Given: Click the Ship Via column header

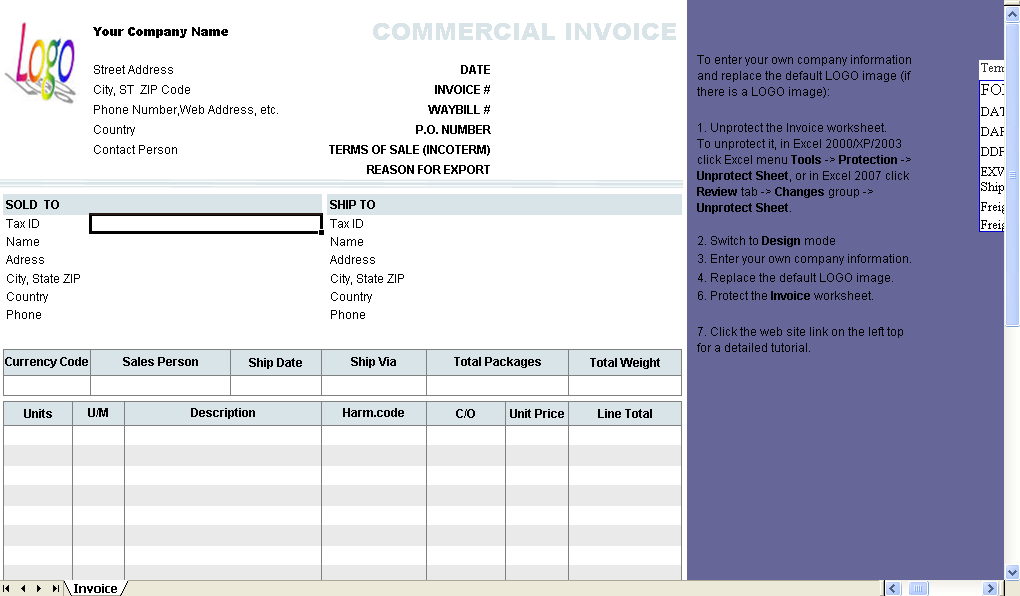Looking at the screenshot, I should pyautogui.click(x=373, y=362).
